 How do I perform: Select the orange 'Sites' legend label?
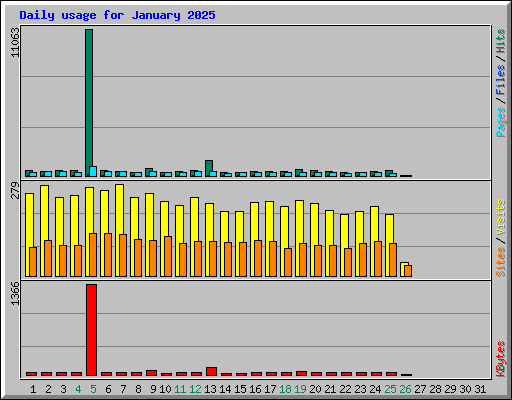click(501, 262)
